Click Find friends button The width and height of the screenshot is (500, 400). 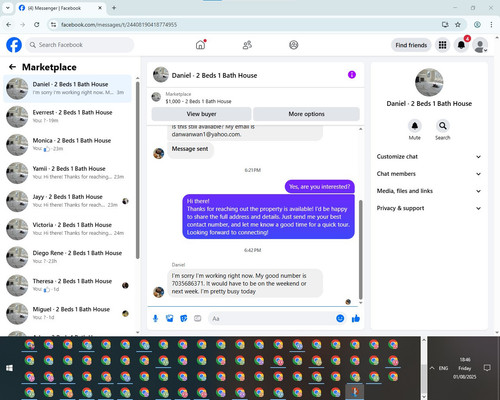[x=411, y=45]
